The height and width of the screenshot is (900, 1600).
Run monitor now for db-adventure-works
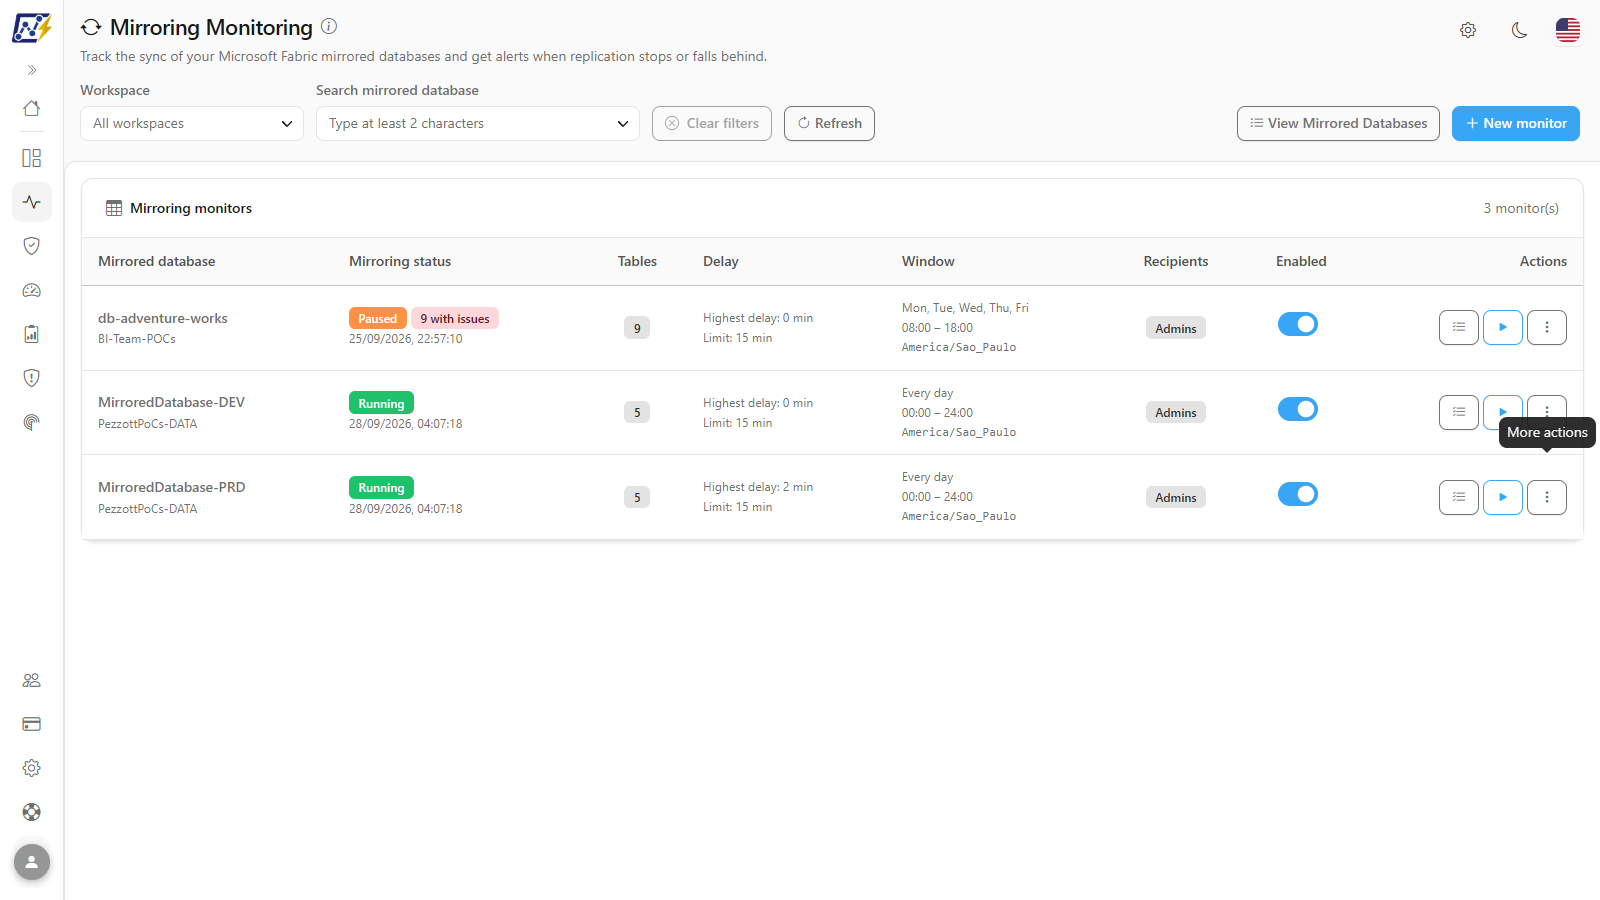point(1503,327)
